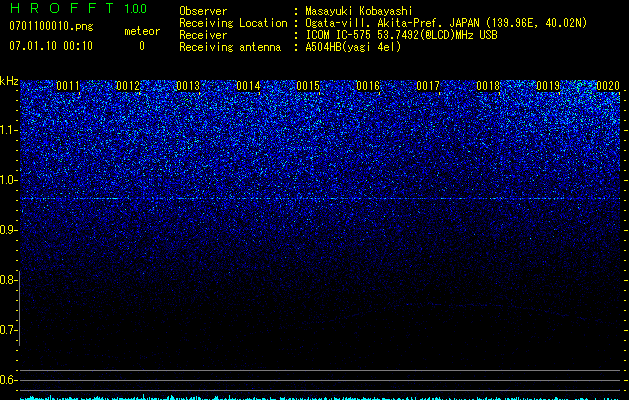Click the ICOM IC-575 receiver text
Image resolution: width=629 pixels, height=400 pixels.
pyautogui.click(x=401, y=35)
